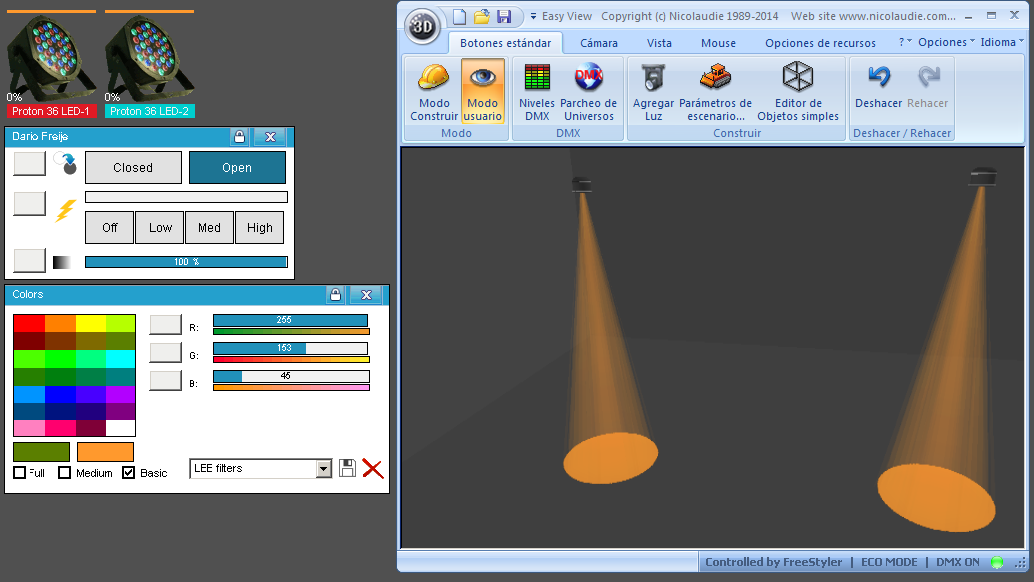Set strobe to Low
The height and width of the screenshot is (582, 1034).
pos(160,227)
